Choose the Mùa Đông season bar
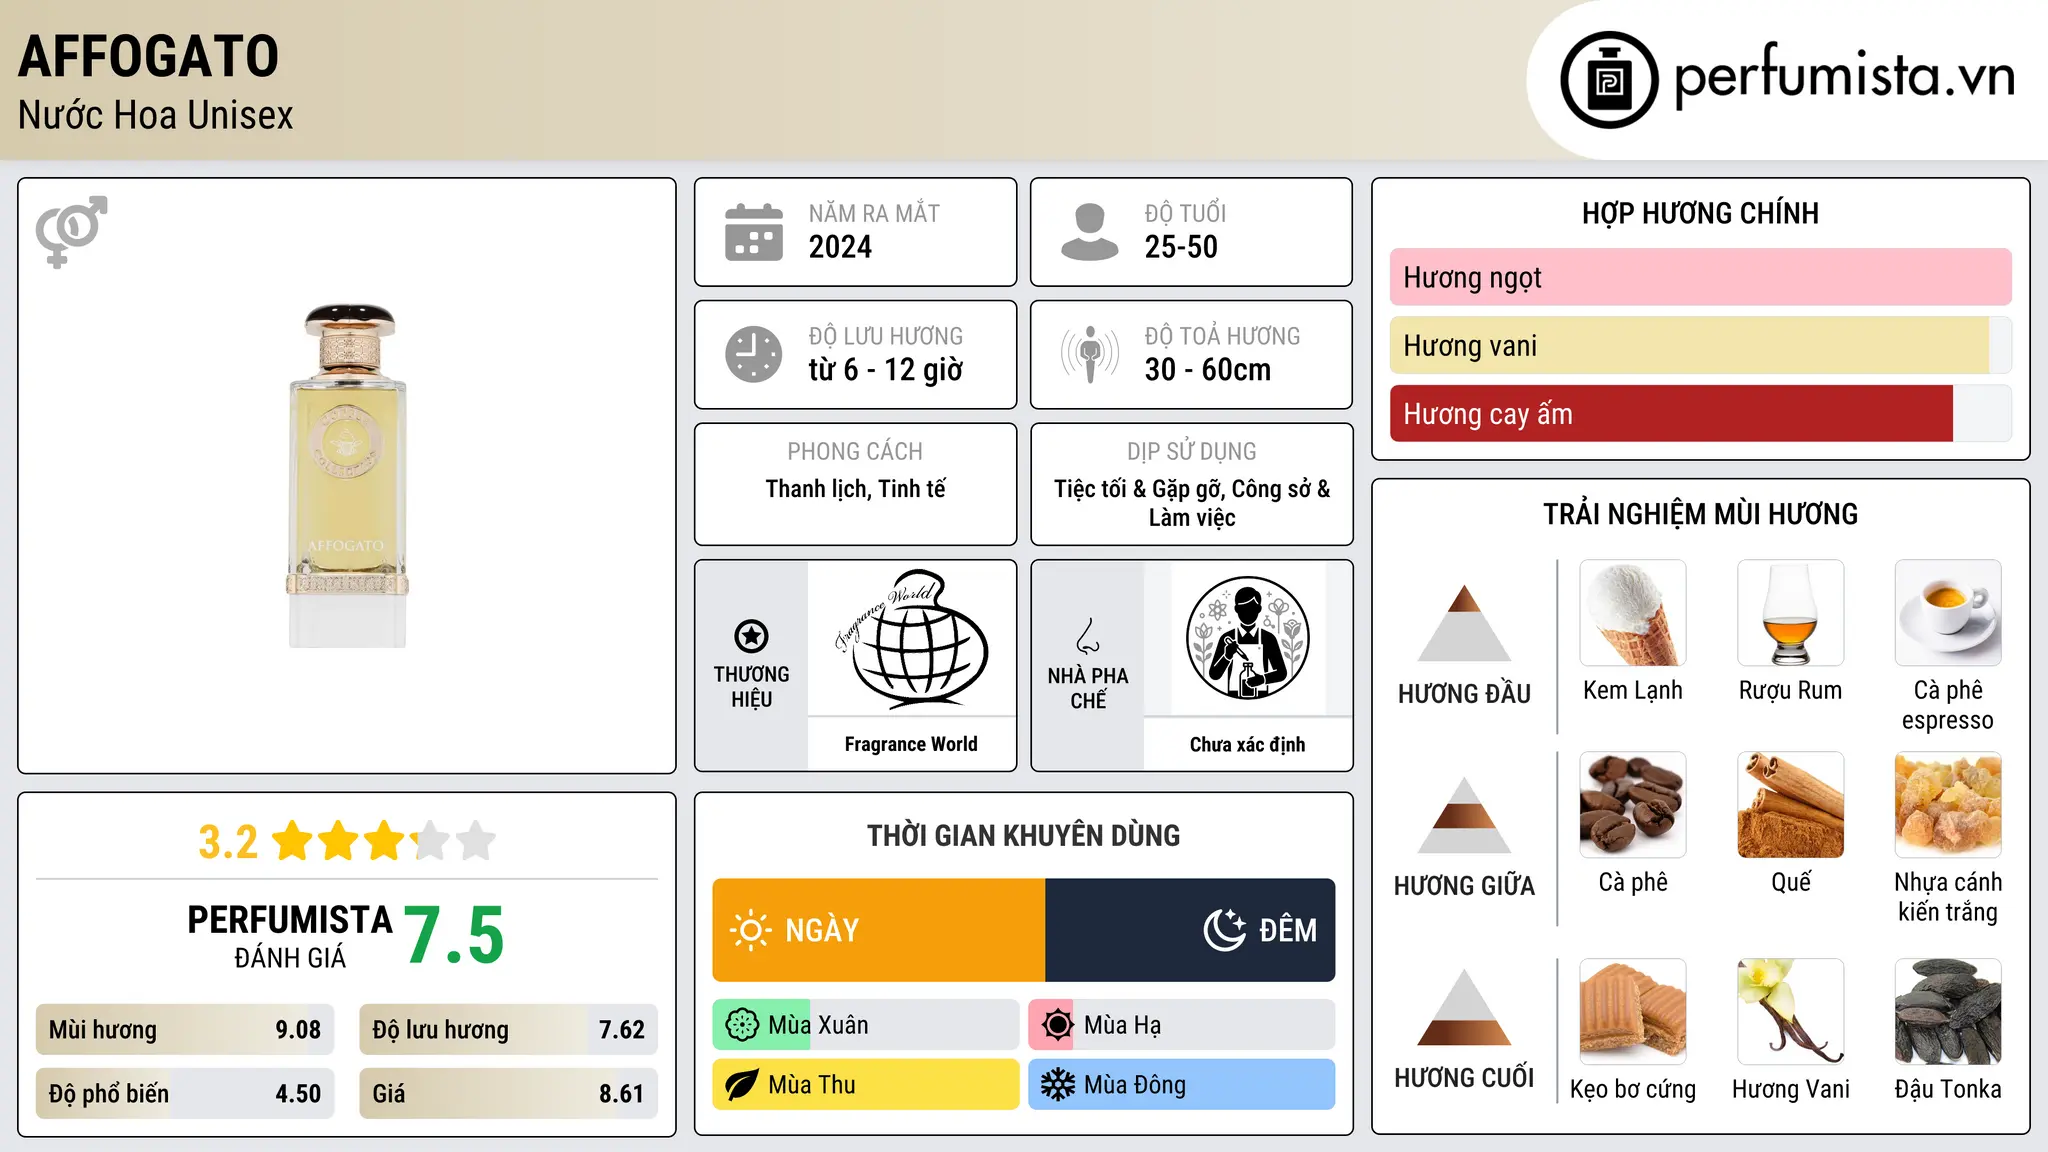Screen dimensions: 2048x1152 (1182, 1085)
